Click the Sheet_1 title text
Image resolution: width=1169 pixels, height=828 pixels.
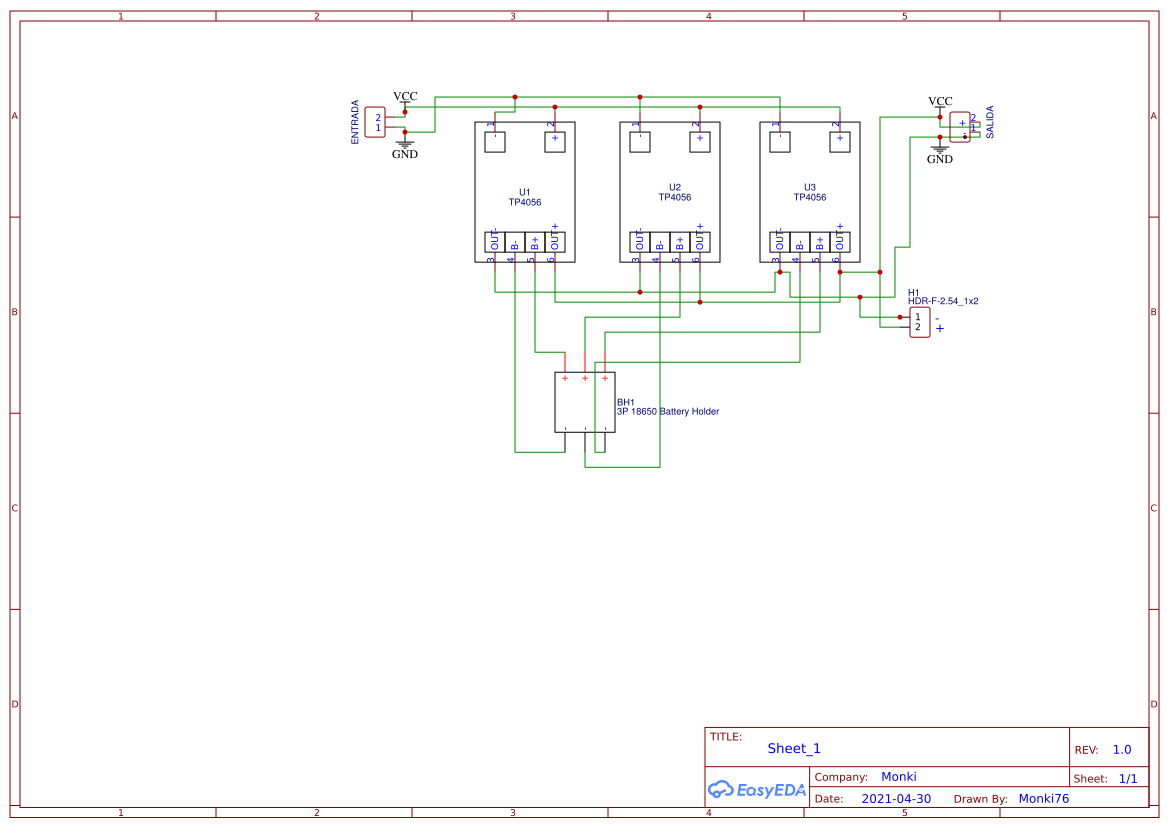[x=792, y=748]
